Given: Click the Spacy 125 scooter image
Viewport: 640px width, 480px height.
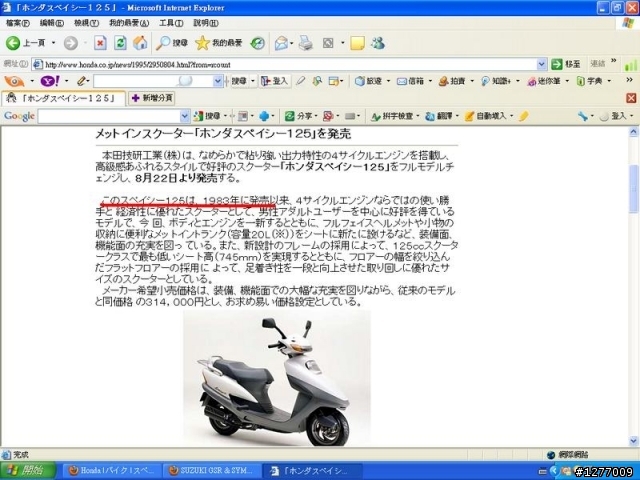Looking at the screenshot, I should [x=277, y=378].
